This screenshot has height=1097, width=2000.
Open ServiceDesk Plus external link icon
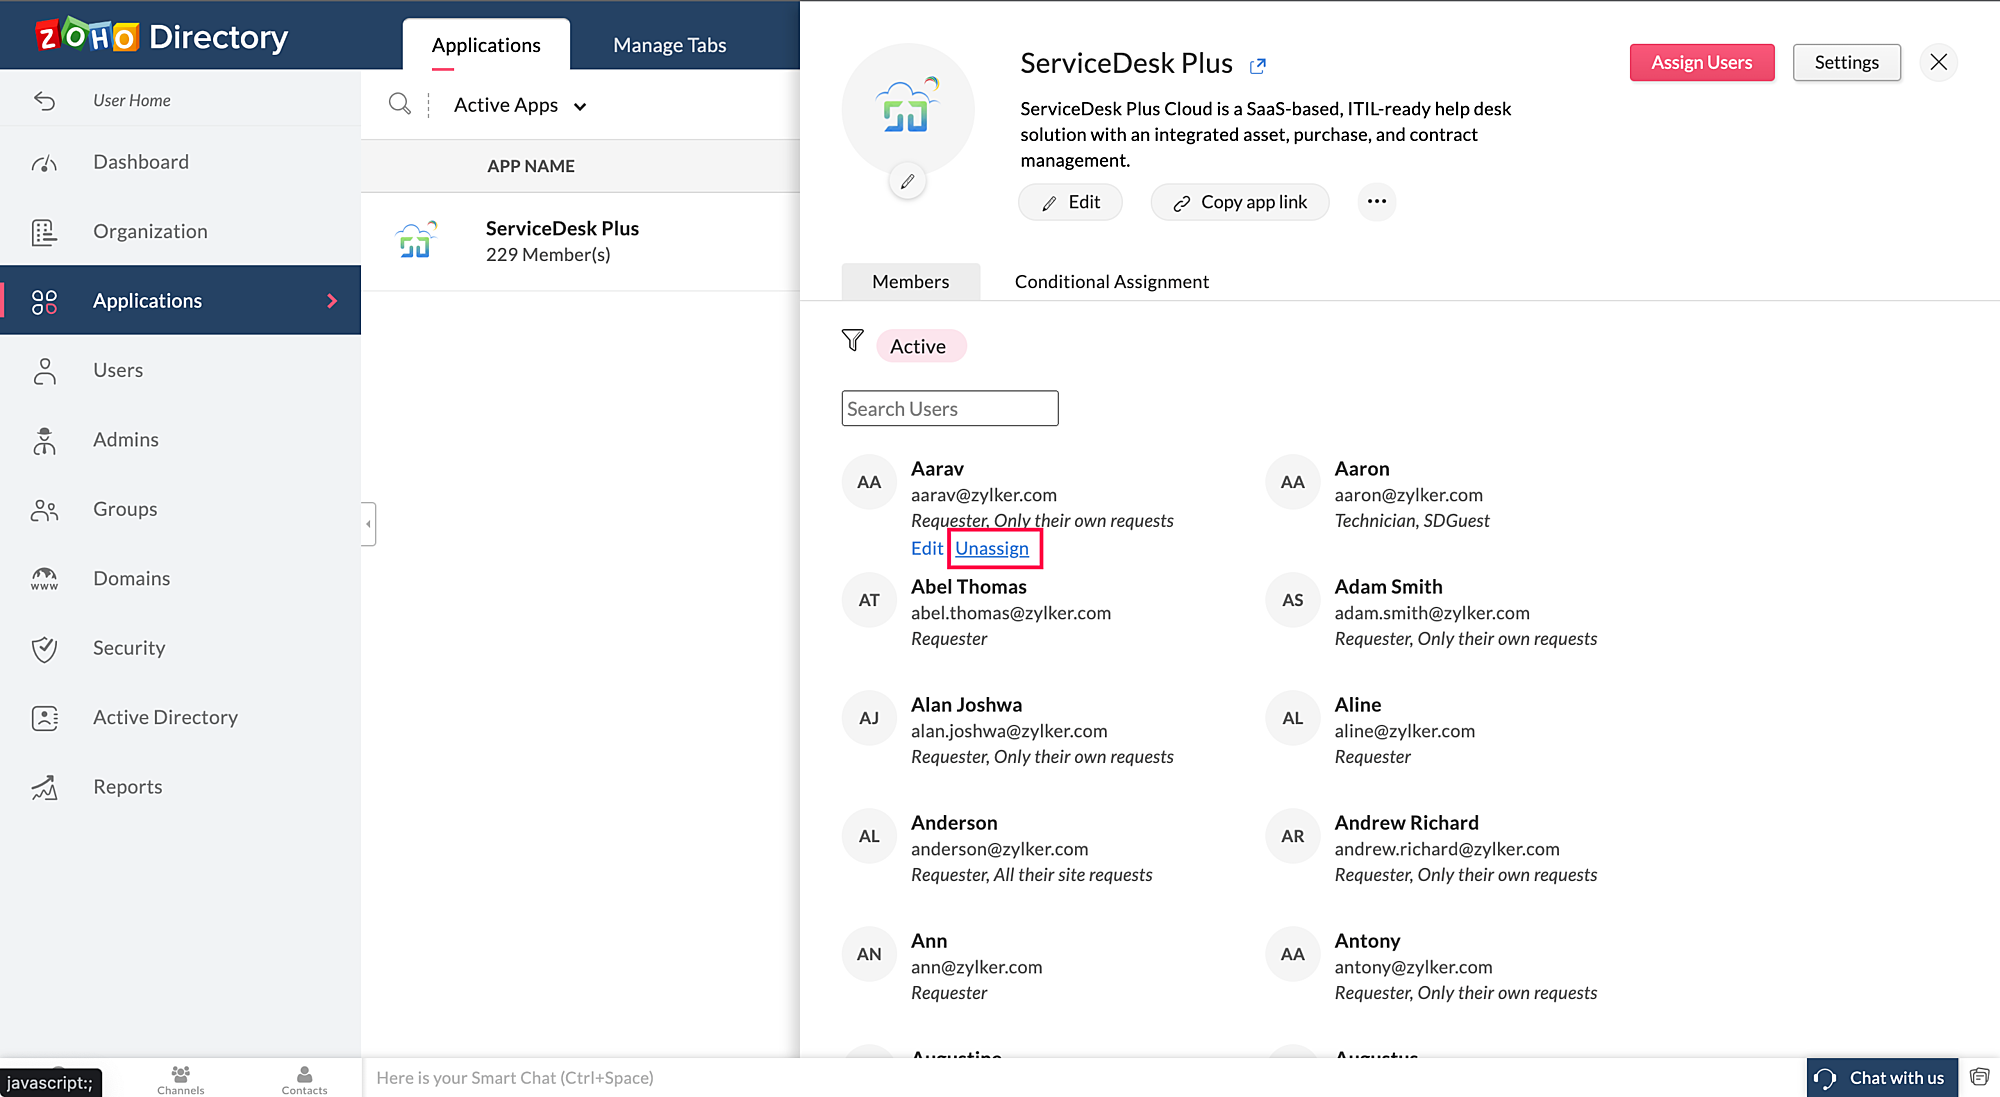[x=1258, y=66]
